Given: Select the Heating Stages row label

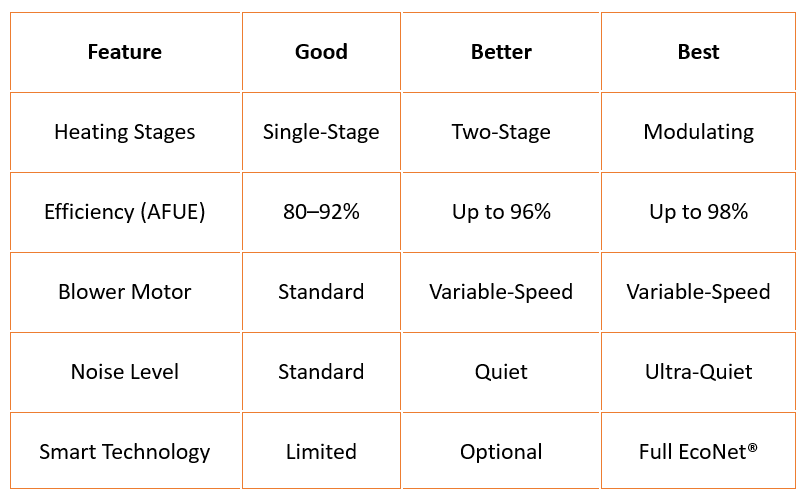Looking at the screenshot, I should click(125, 132).
